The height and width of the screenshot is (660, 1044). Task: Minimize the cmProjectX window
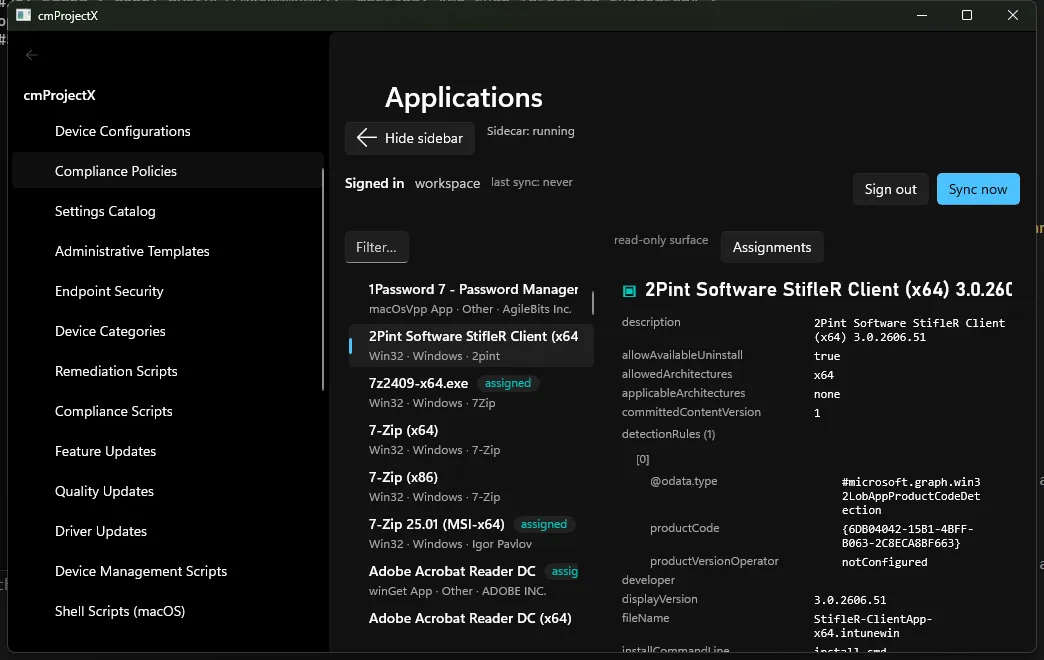921,15
